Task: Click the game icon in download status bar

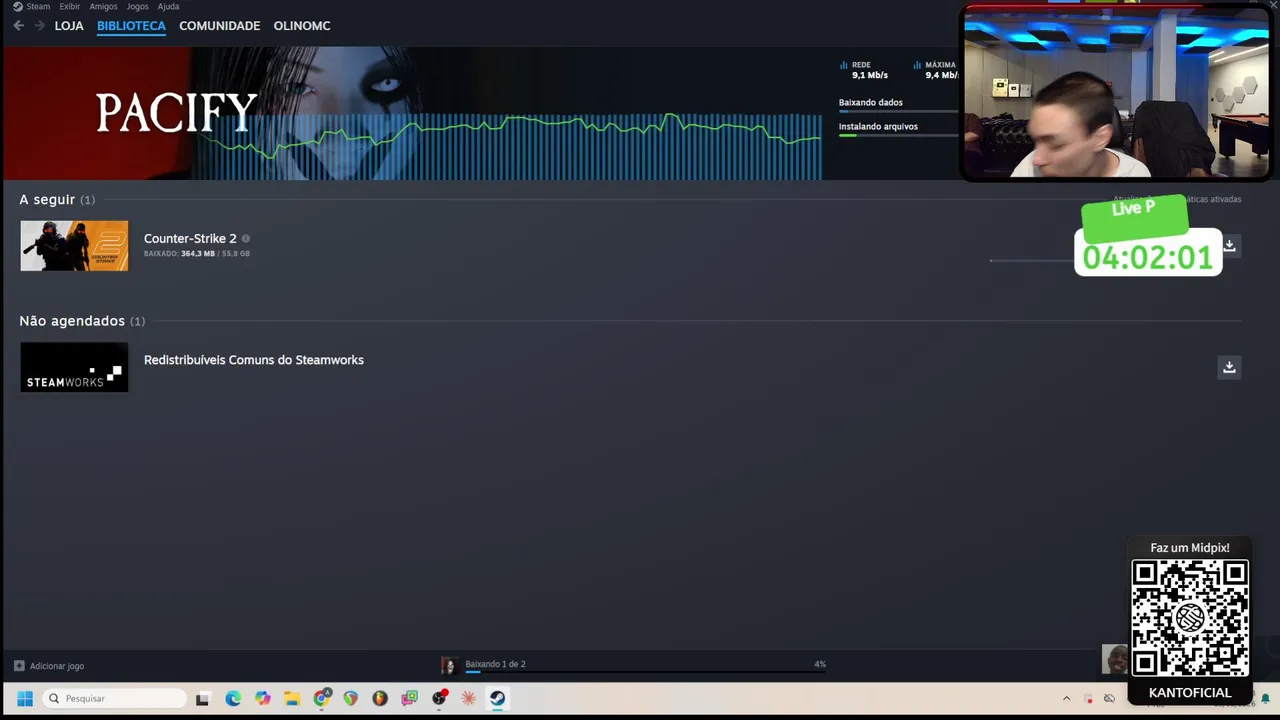Action: click(450, 666)
